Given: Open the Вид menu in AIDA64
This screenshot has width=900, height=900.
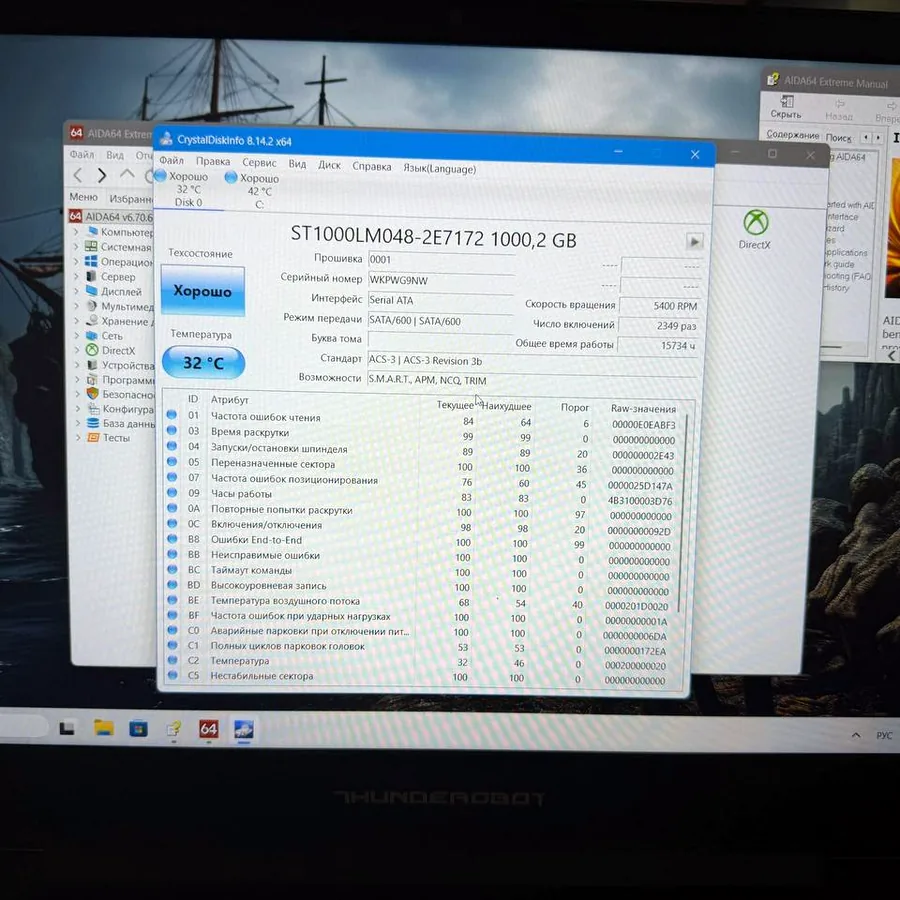Looking at the screenshot, I should click(x=115, y=155).
